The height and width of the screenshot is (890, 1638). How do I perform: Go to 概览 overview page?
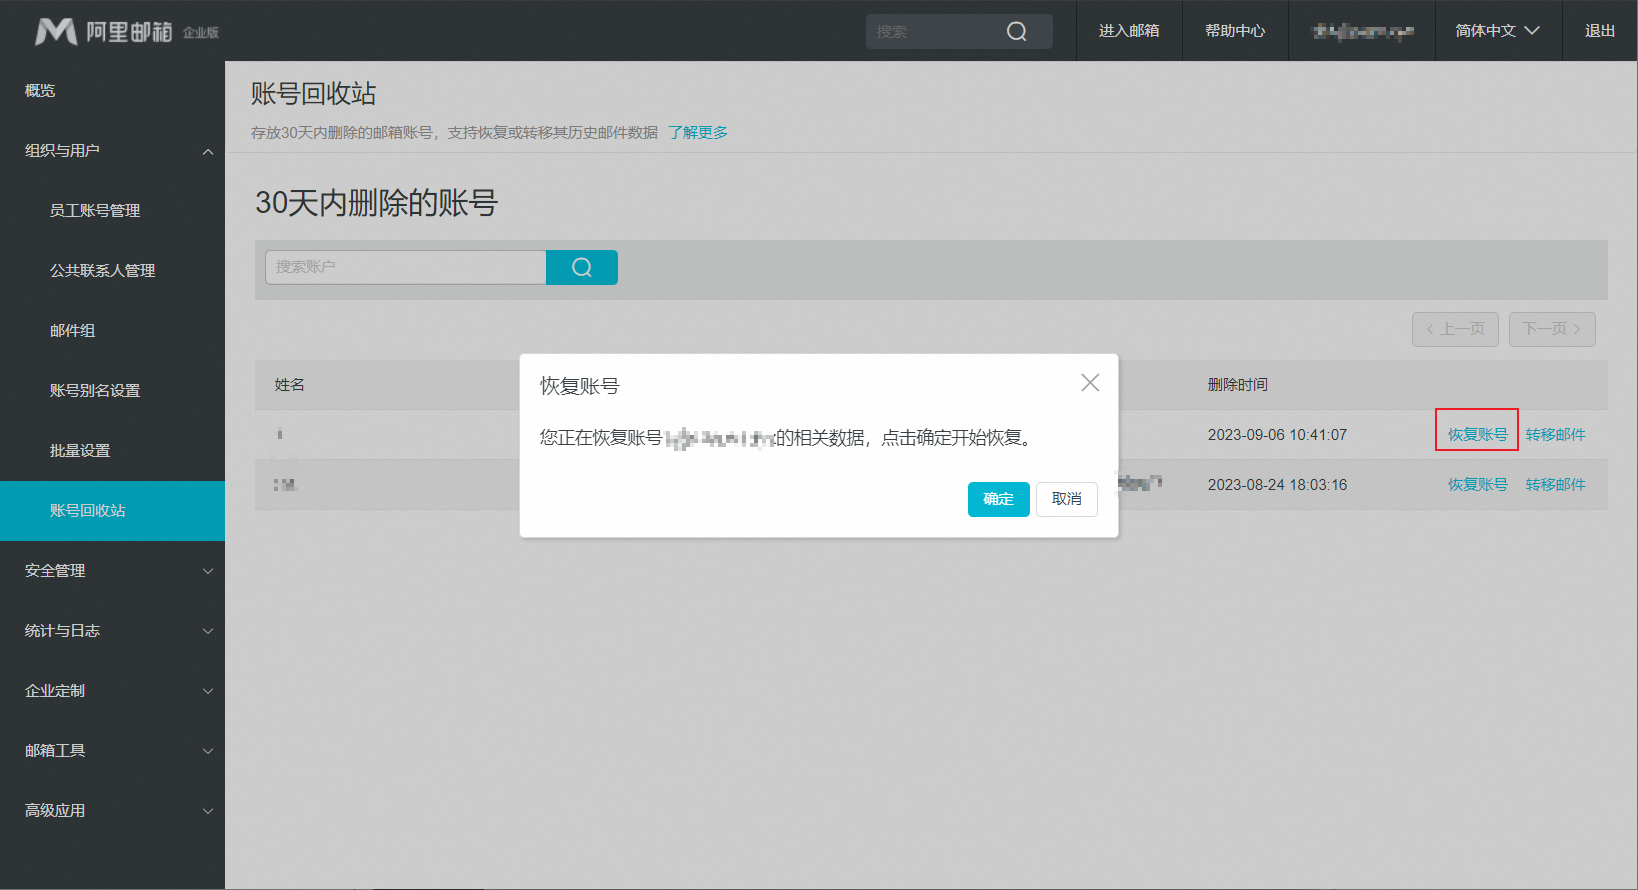point(40,91)
